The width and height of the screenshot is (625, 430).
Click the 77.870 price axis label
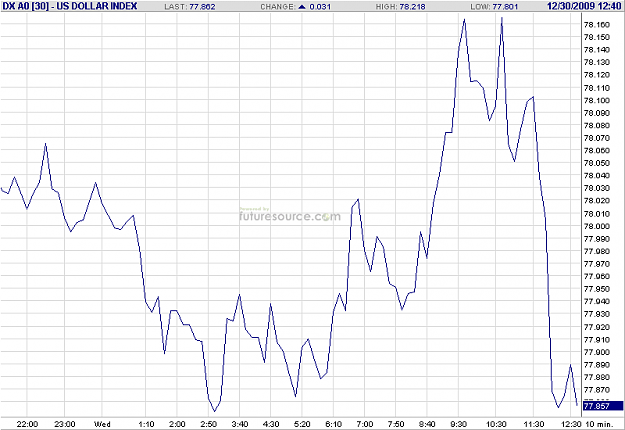click(597, 390)
